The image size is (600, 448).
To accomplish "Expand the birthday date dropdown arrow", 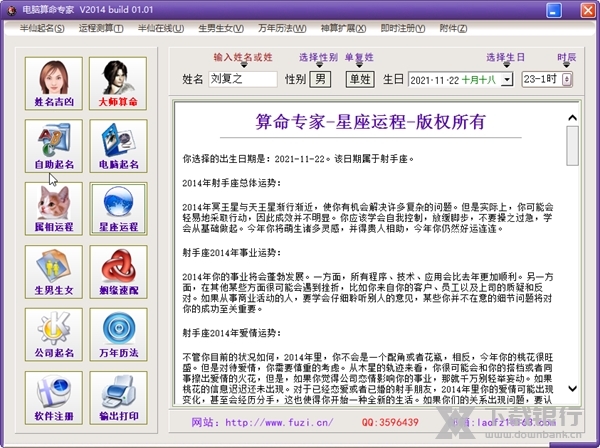I will pyautogui.click(x=507, y=80).
